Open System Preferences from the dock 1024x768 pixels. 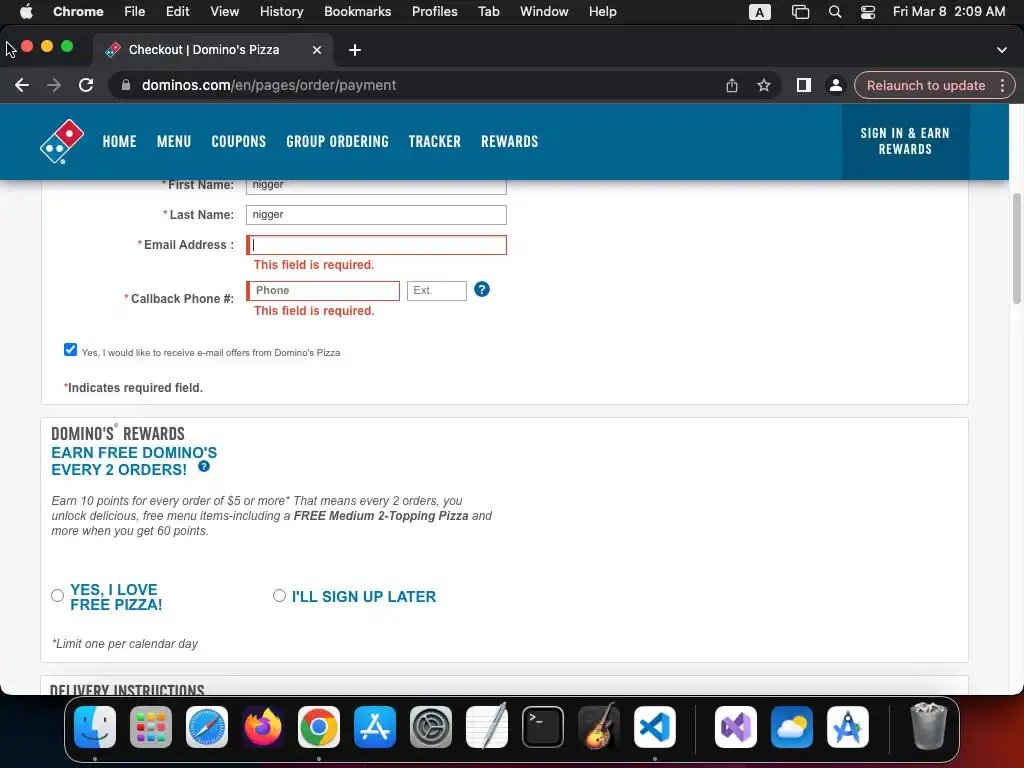coord(431,727)
